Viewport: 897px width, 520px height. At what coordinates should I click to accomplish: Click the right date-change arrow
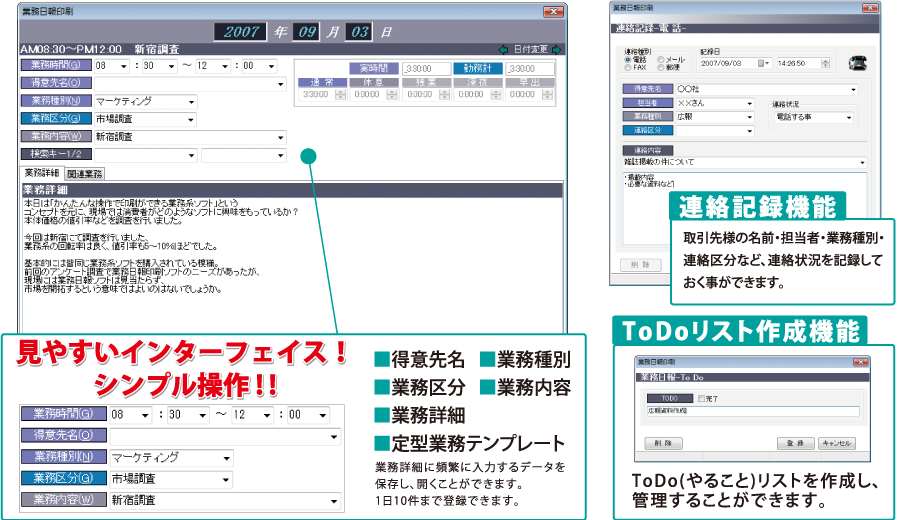[x=557, y=49]
